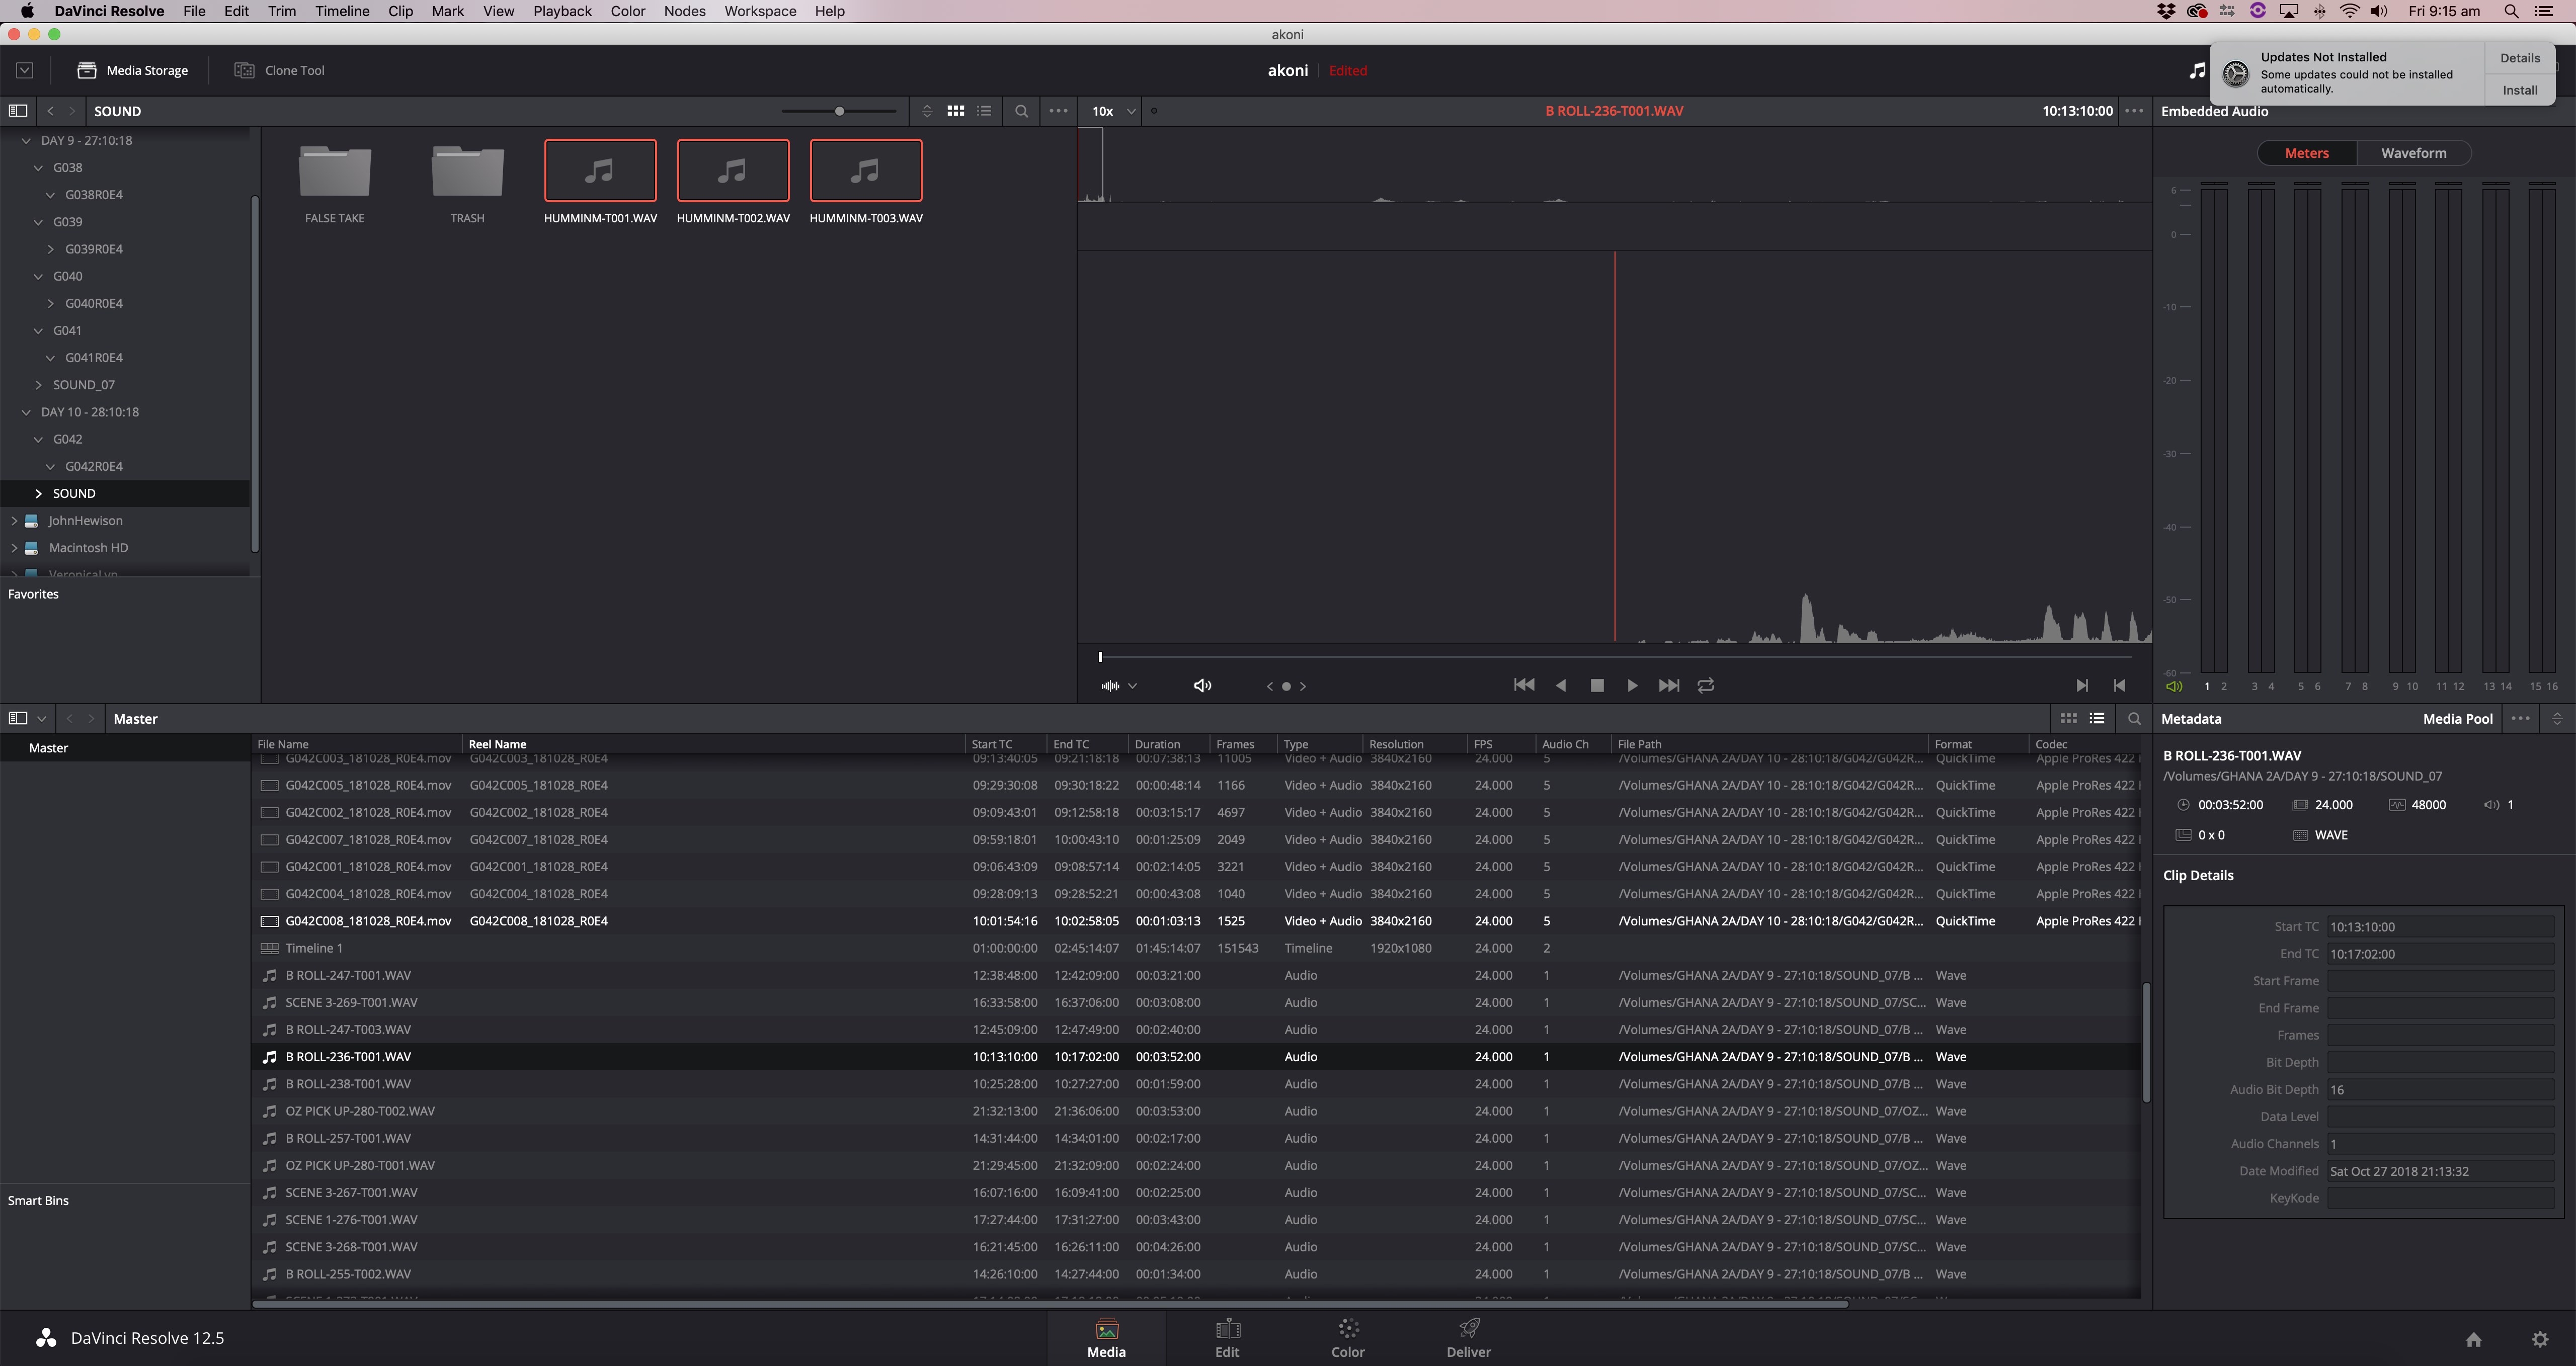
Task: Click the Media Pool metadata button
Action: point(2457,718)
